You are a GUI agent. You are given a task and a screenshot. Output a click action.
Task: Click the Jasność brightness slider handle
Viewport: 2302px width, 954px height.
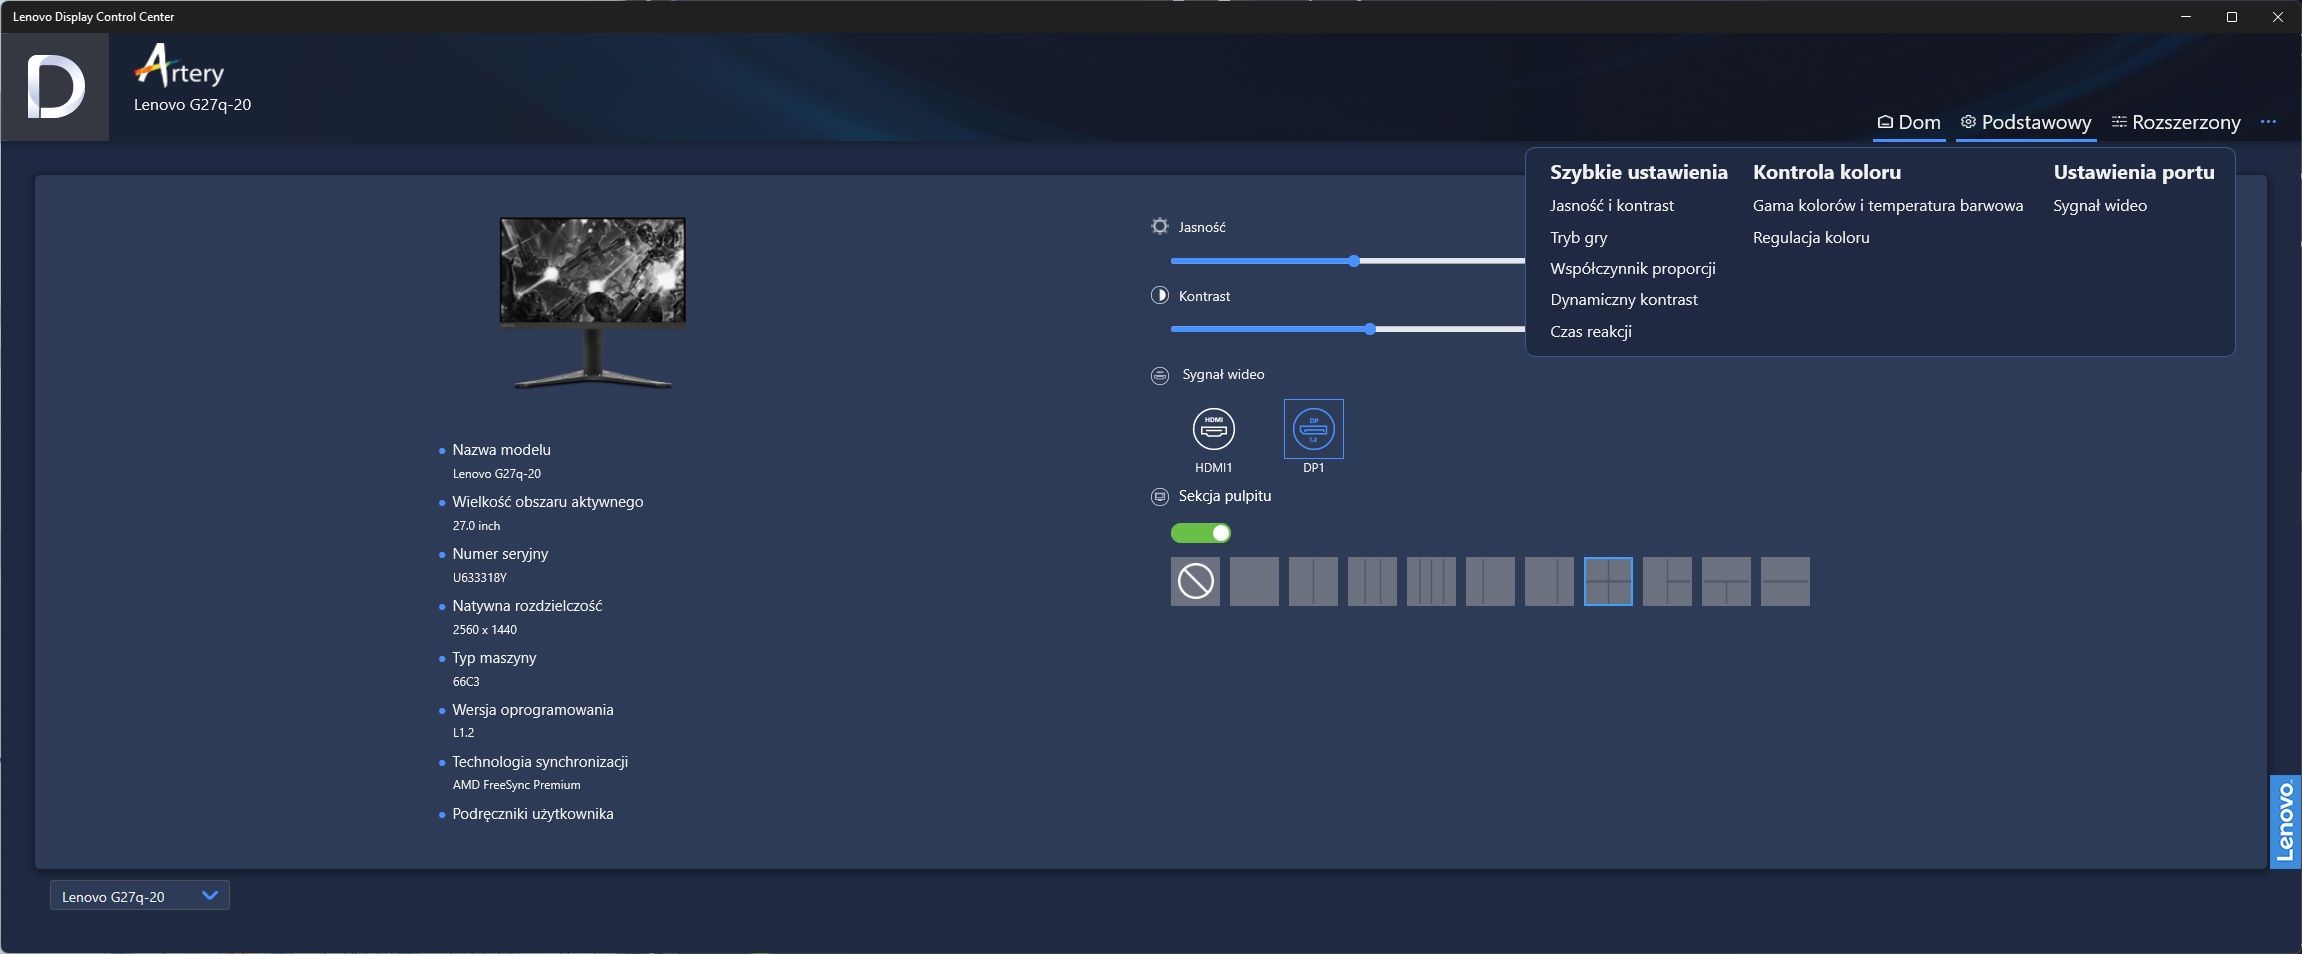pos(1353,261)
